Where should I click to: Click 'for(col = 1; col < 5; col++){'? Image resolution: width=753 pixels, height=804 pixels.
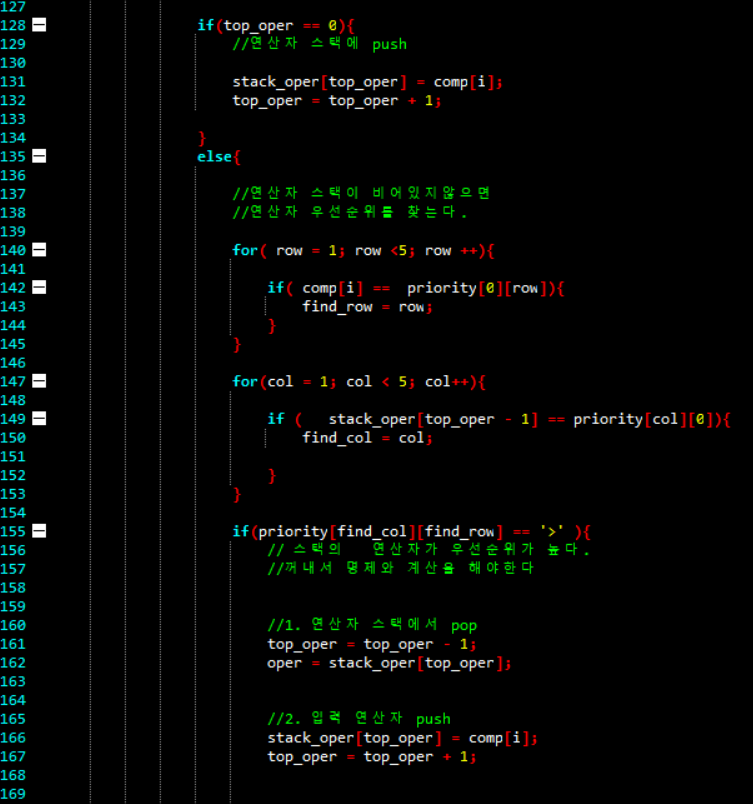coord(359,381)
